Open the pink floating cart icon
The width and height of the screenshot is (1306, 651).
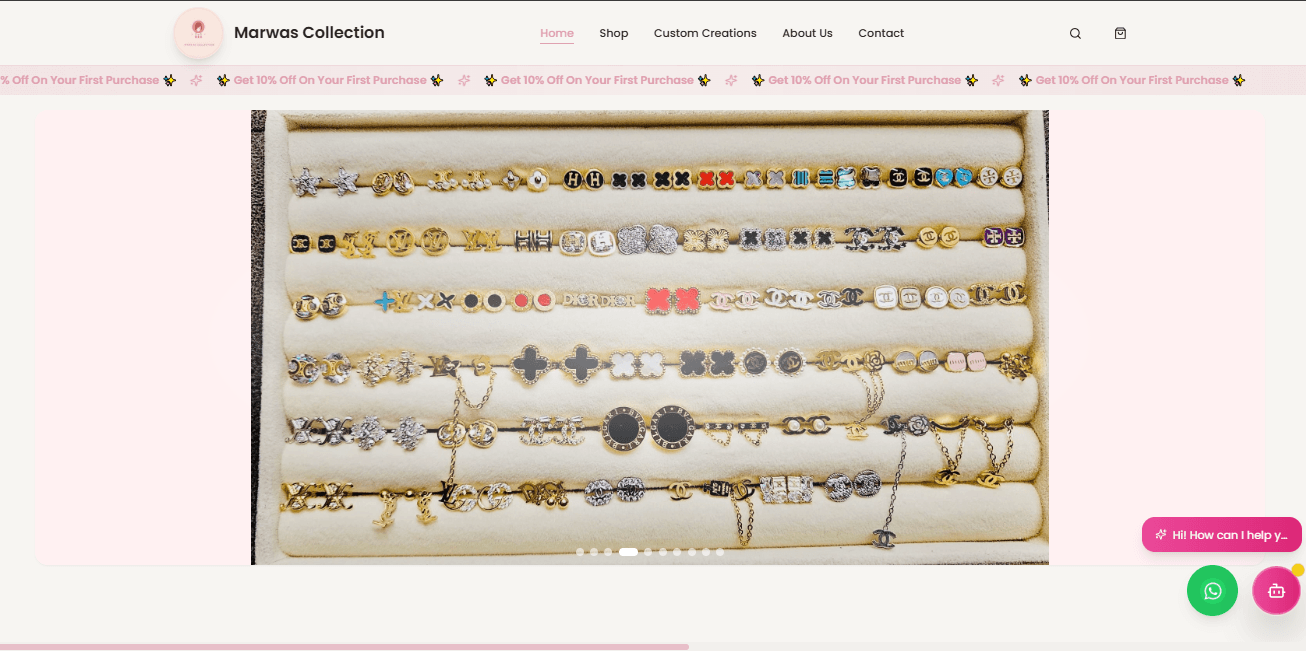(x=1276, y=590)
